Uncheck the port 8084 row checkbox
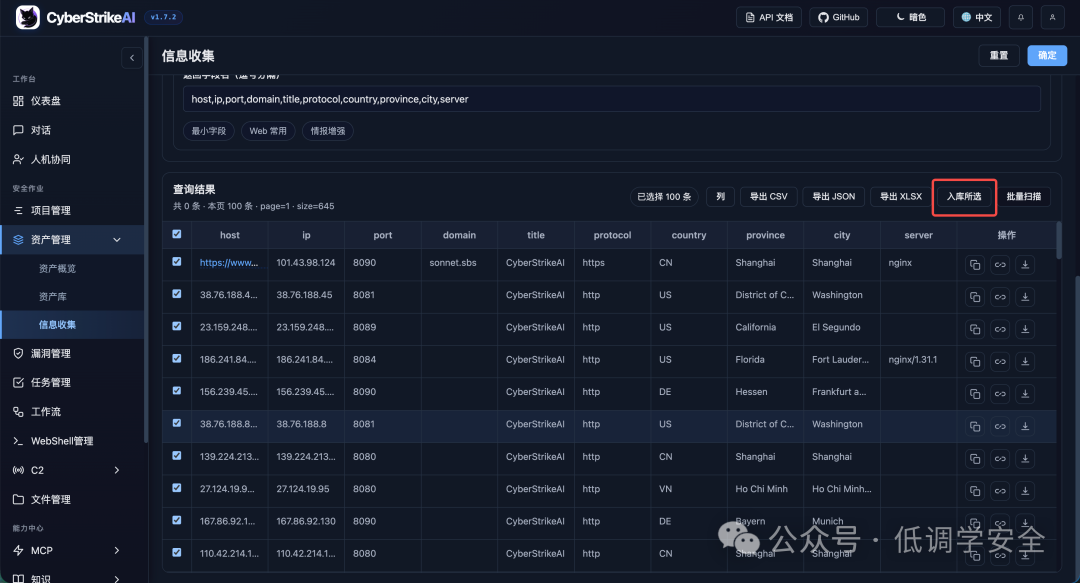The width and height of the screenshot is (1080, 583). [177, 358]
